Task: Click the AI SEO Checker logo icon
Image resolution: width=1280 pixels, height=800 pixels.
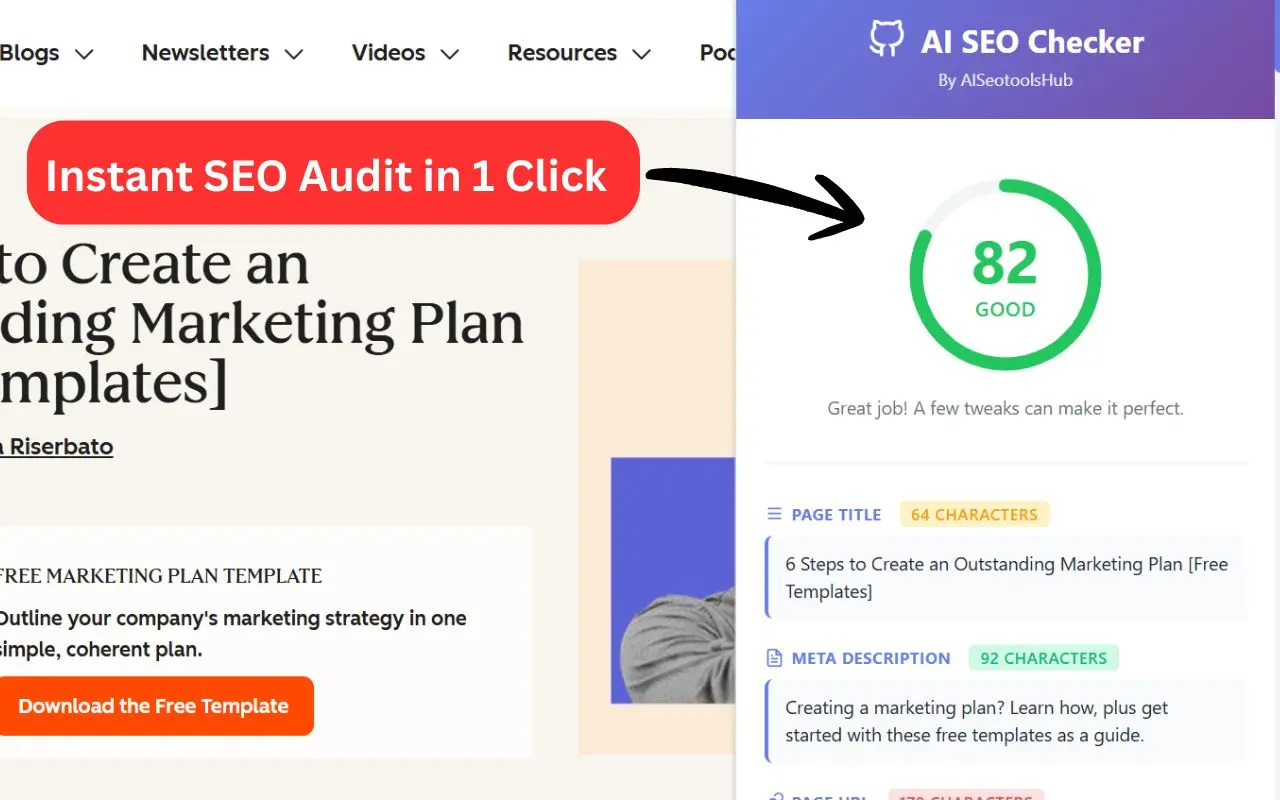Action: coord(886,40)
